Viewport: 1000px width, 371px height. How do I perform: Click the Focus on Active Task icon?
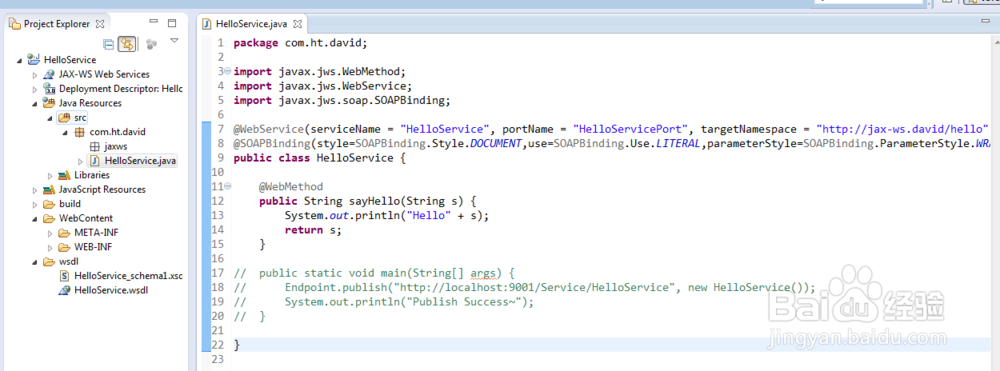[151, 44]
